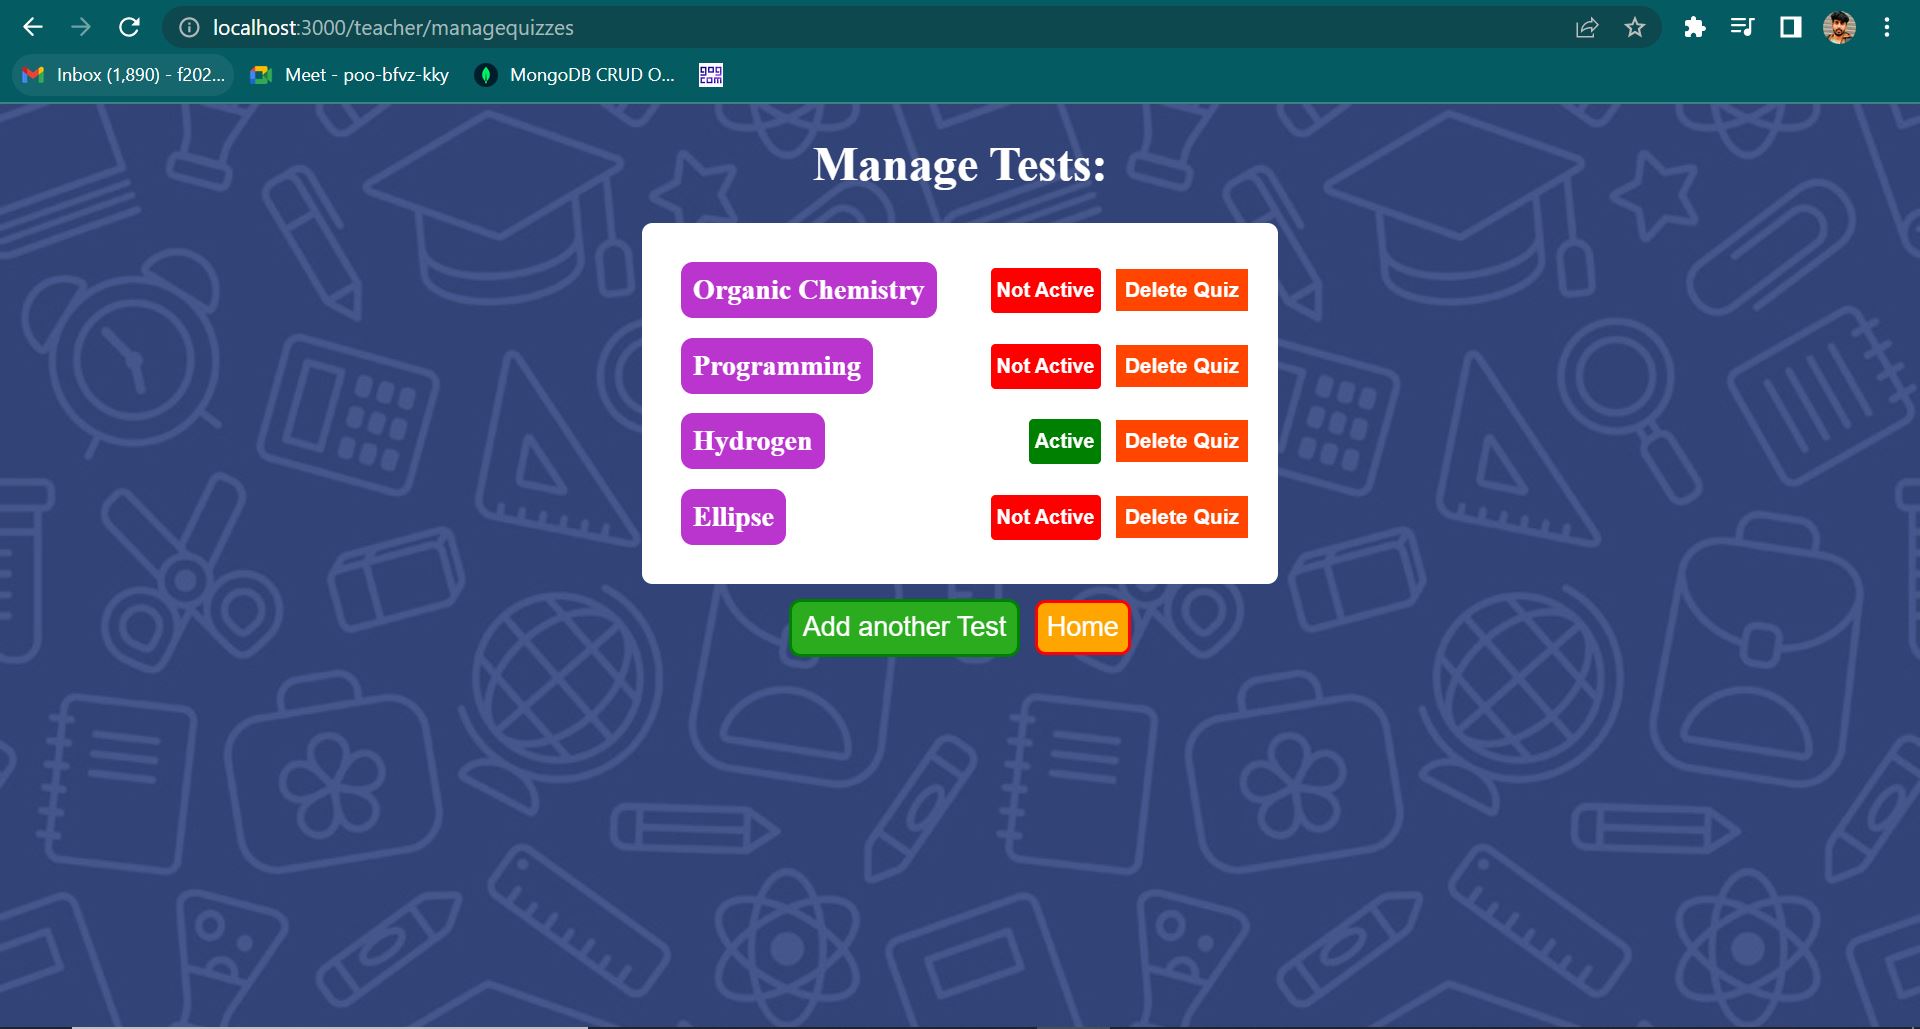This screenshot has height=1029, width=1920.
Task: Open the Extensions puzzle icon
Action: point(1694,28)
